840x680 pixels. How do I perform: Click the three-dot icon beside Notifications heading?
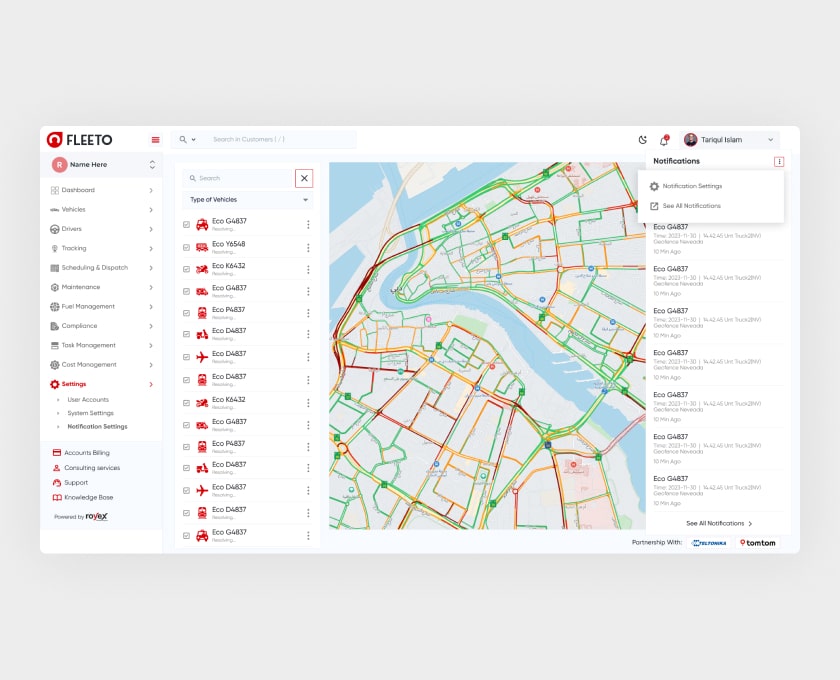pyautogui.click(x=779, y=161)
